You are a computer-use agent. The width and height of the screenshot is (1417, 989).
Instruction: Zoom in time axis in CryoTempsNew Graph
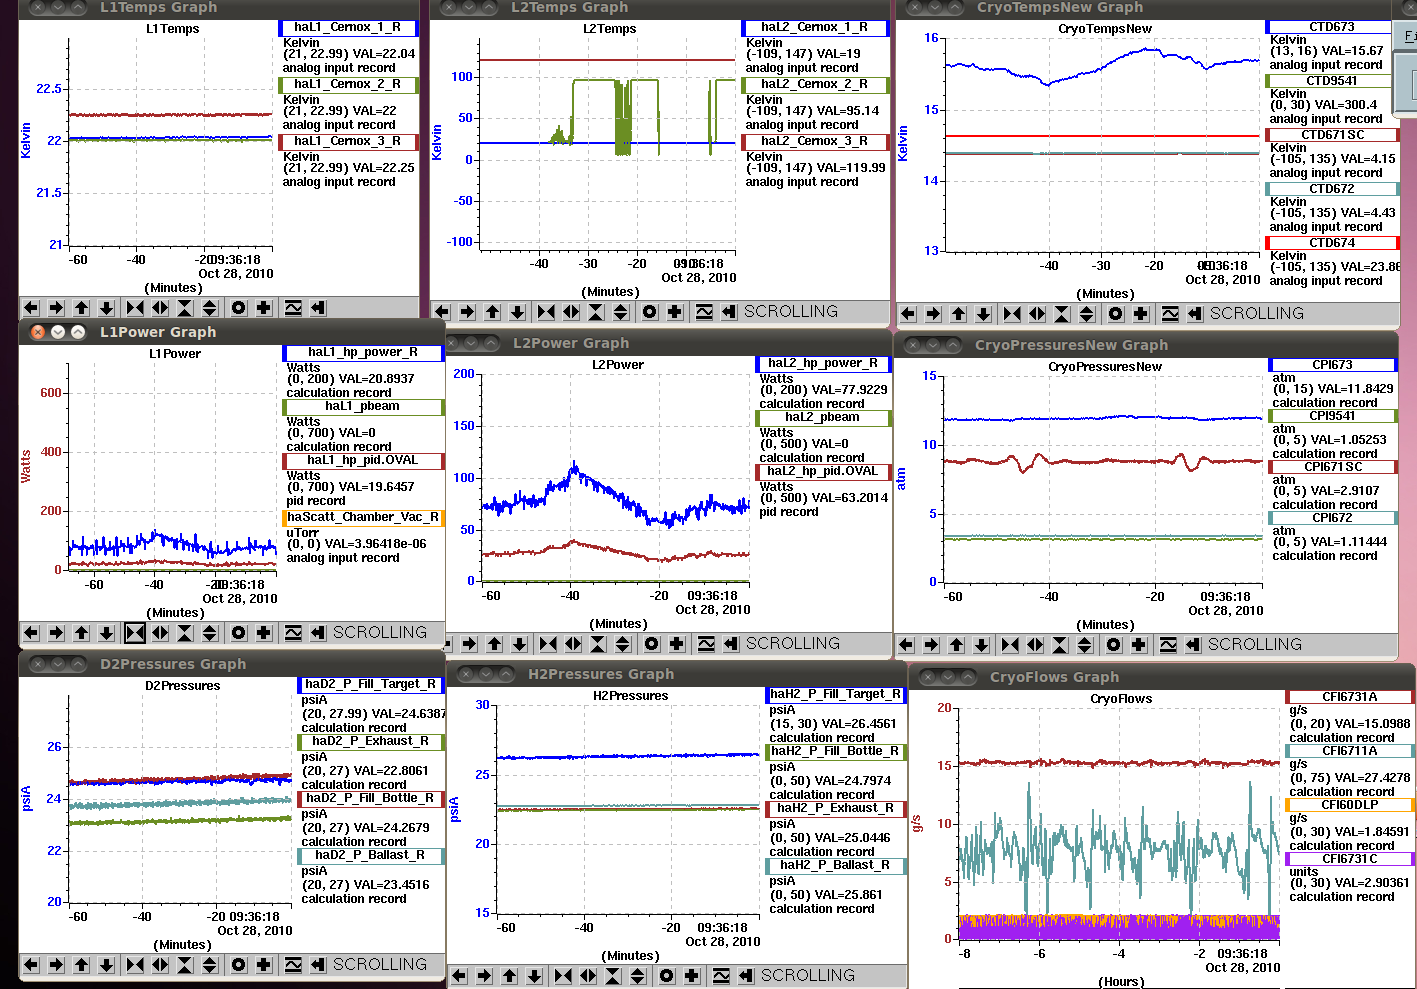1012,314
